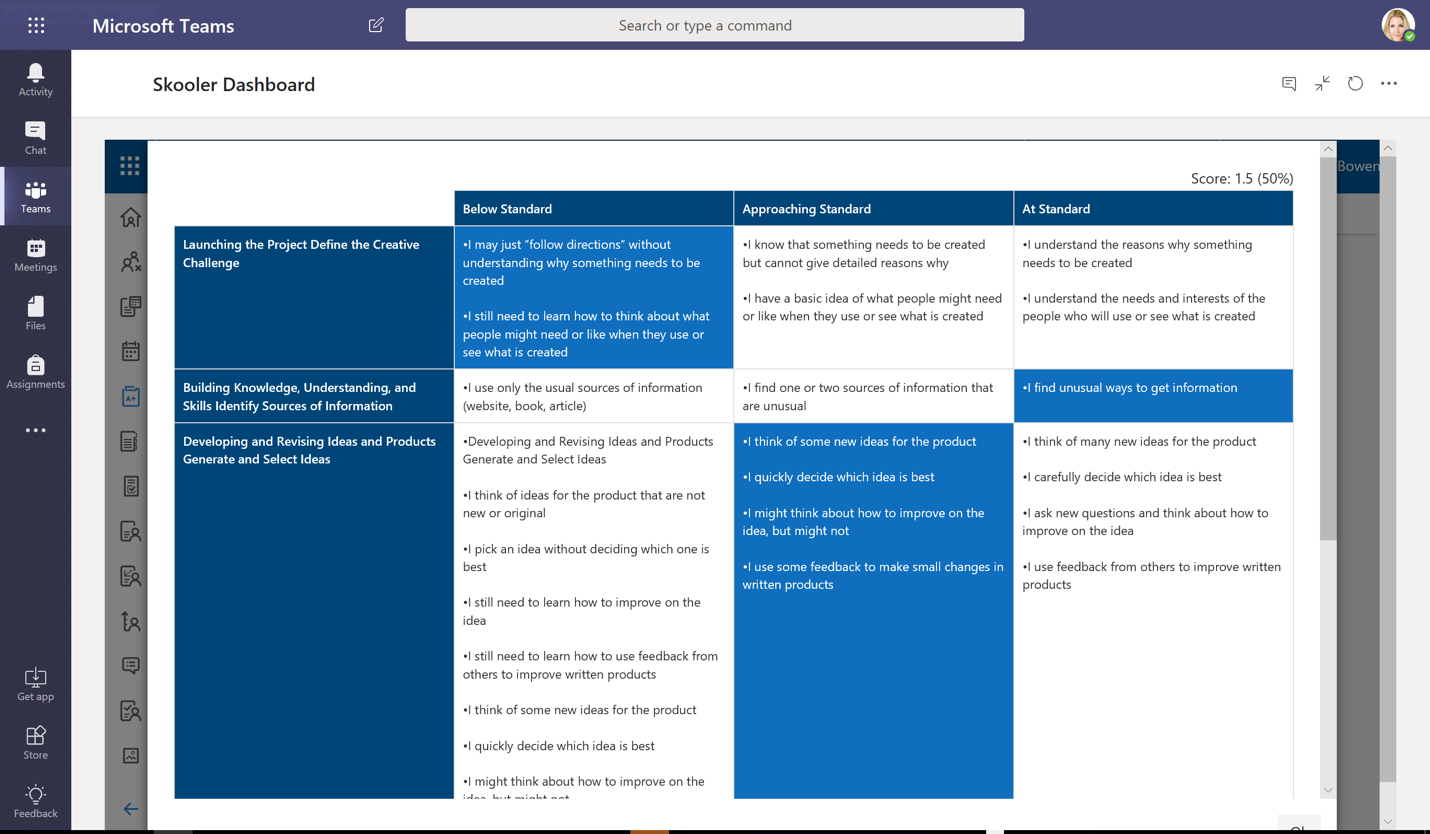Click the Skooler Dashboard title
The width and height of the screenshot is (1430, 834).
[x=234, y=85]
